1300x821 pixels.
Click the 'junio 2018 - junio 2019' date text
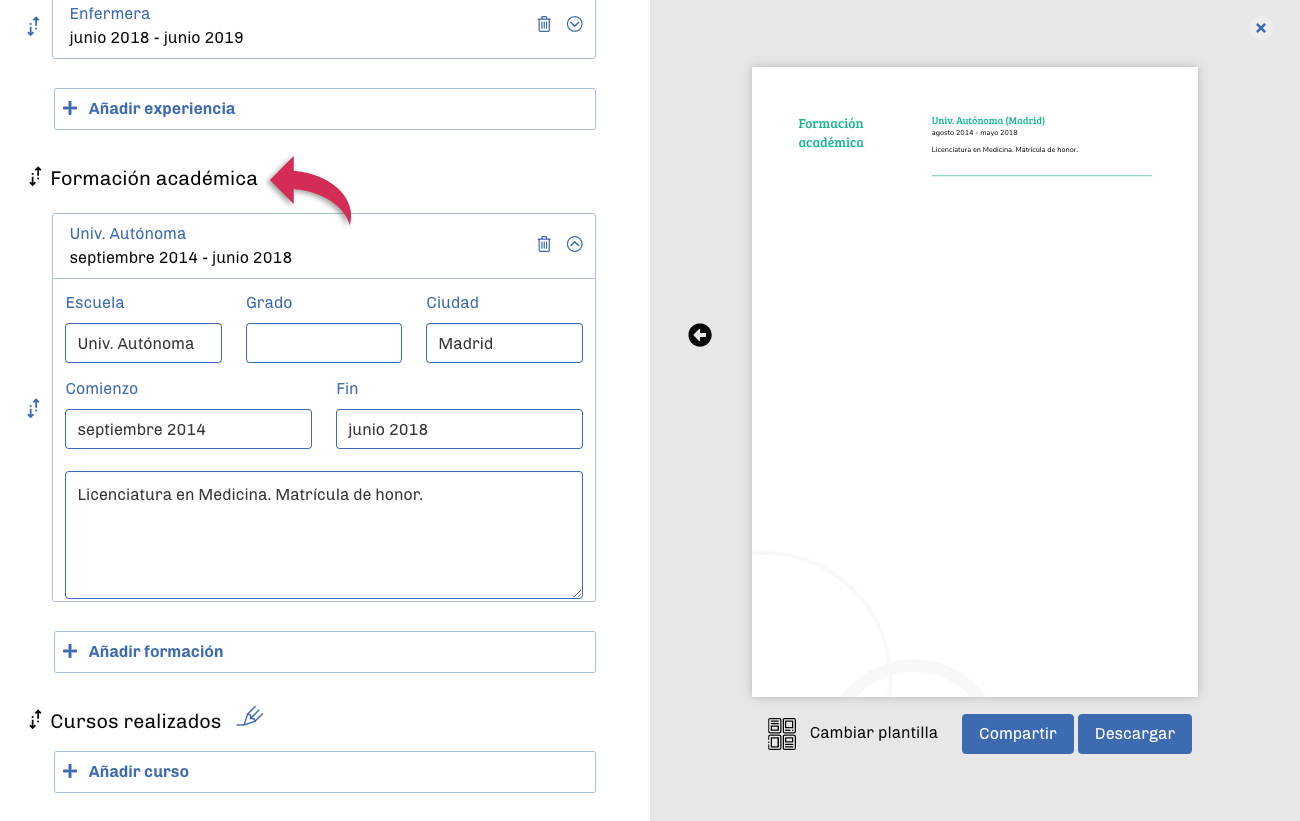pos(157,38)
